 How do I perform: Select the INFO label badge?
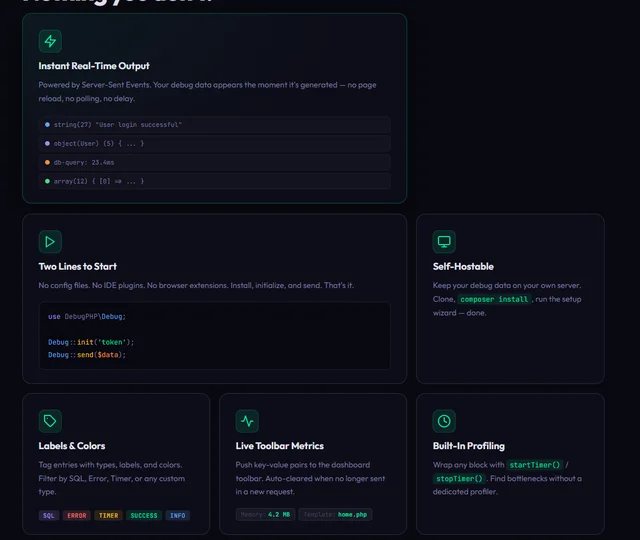(178, 516)
